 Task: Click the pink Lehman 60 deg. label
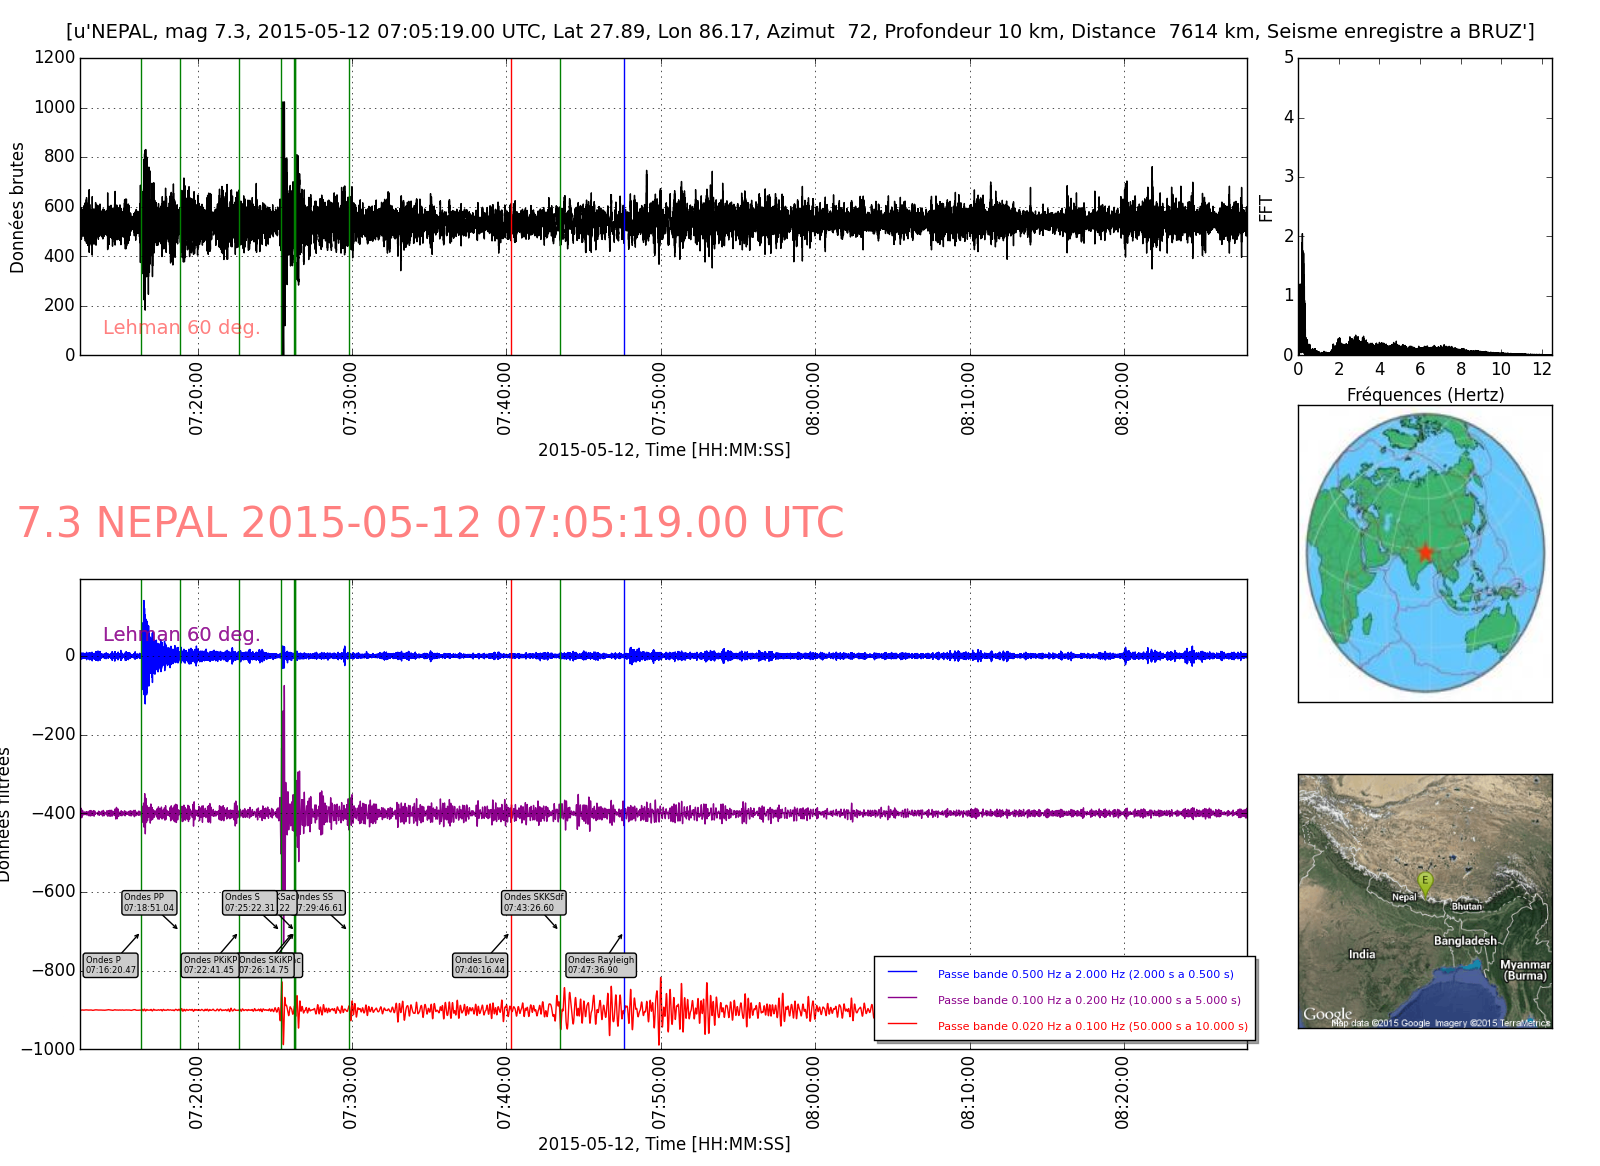coord(181,328)
